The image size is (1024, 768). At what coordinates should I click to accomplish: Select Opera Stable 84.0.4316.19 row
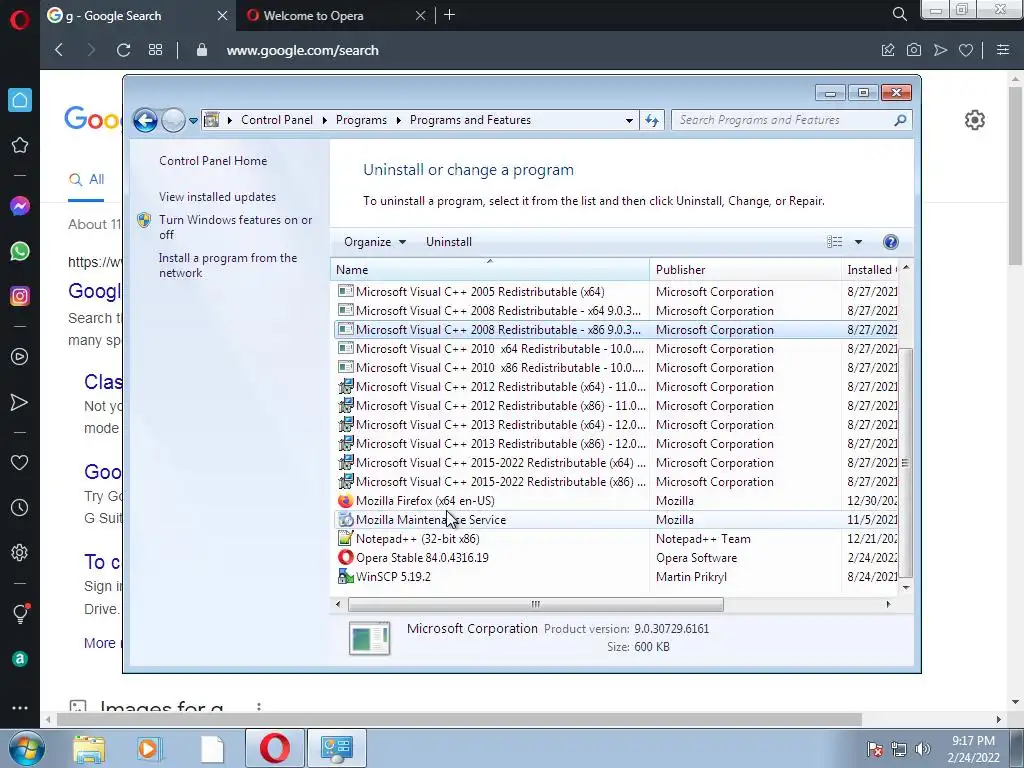(x=615, y=558)
